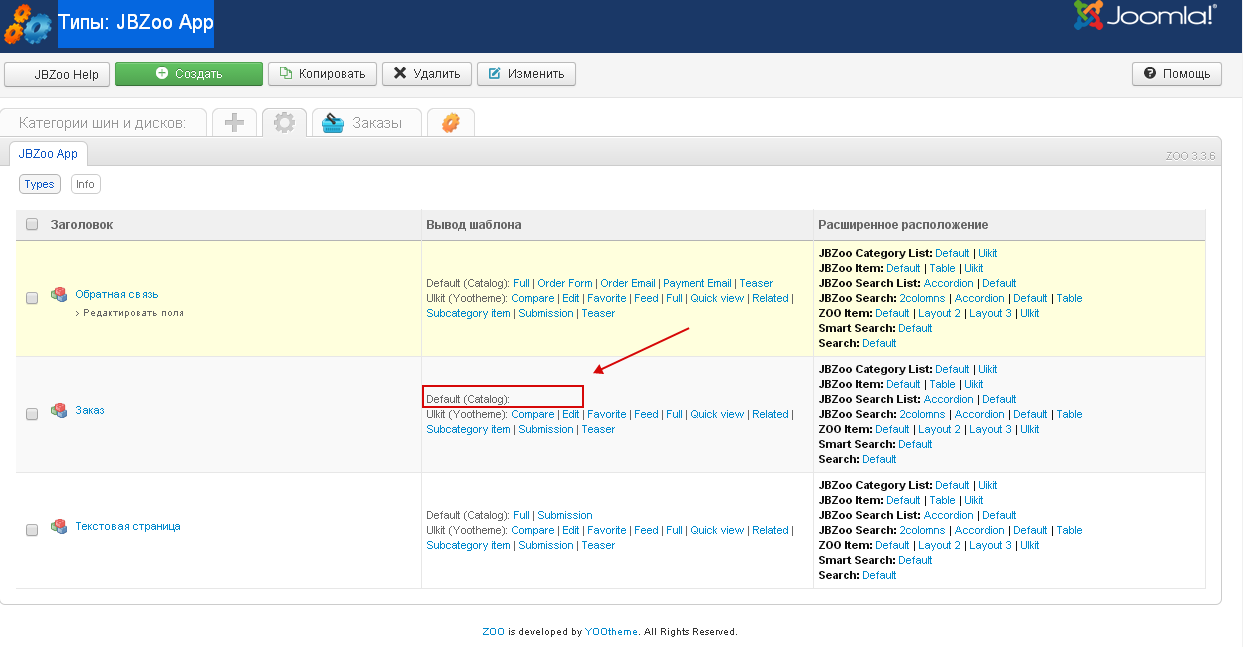The image size is (1243, 647).
Task: Open Layout 2 in Текстовая страница row
Action: point(939,545)
